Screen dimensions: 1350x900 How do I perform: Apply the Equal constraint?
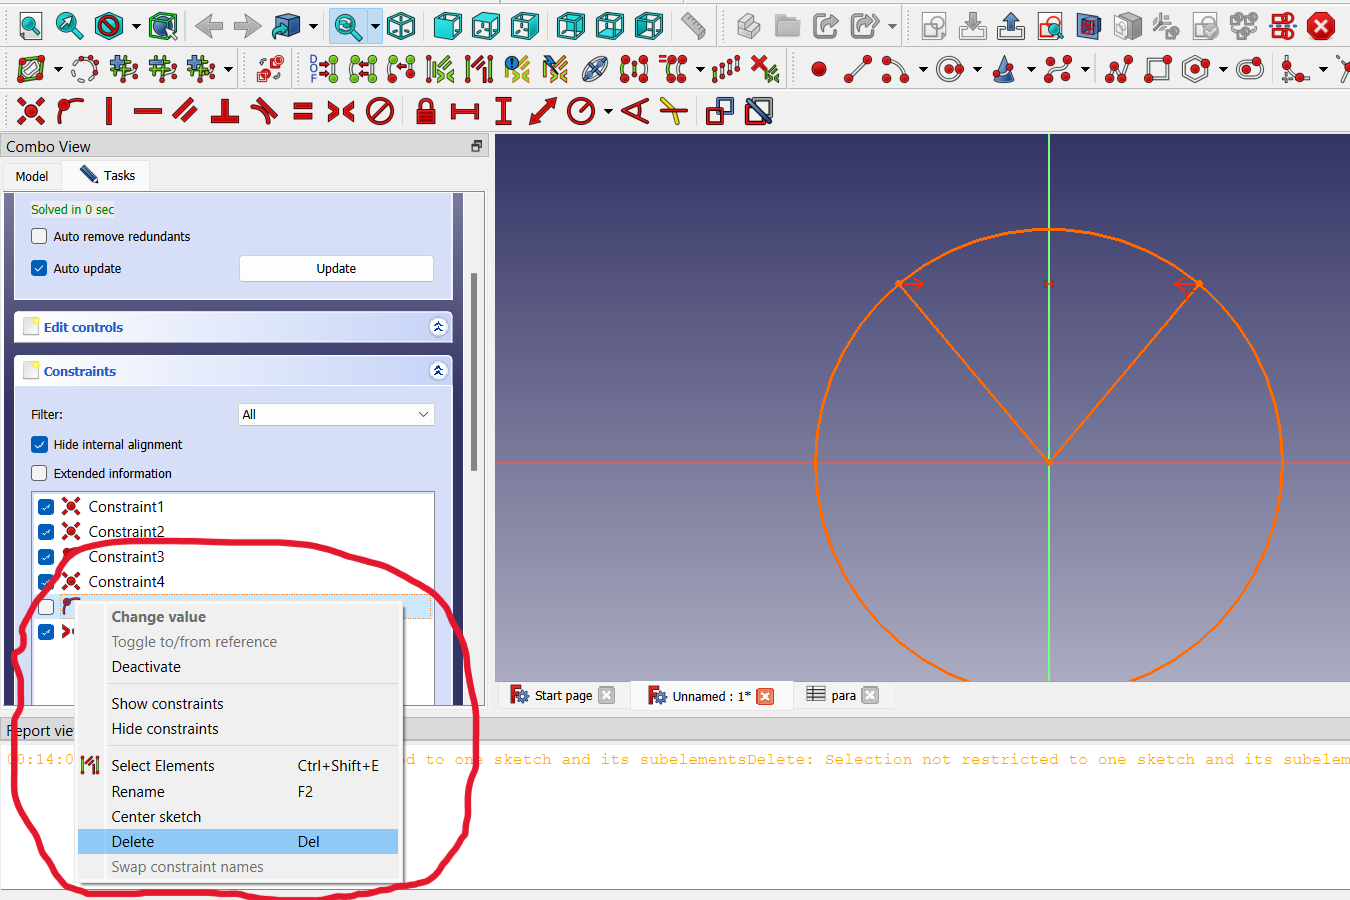pos(303,110)
